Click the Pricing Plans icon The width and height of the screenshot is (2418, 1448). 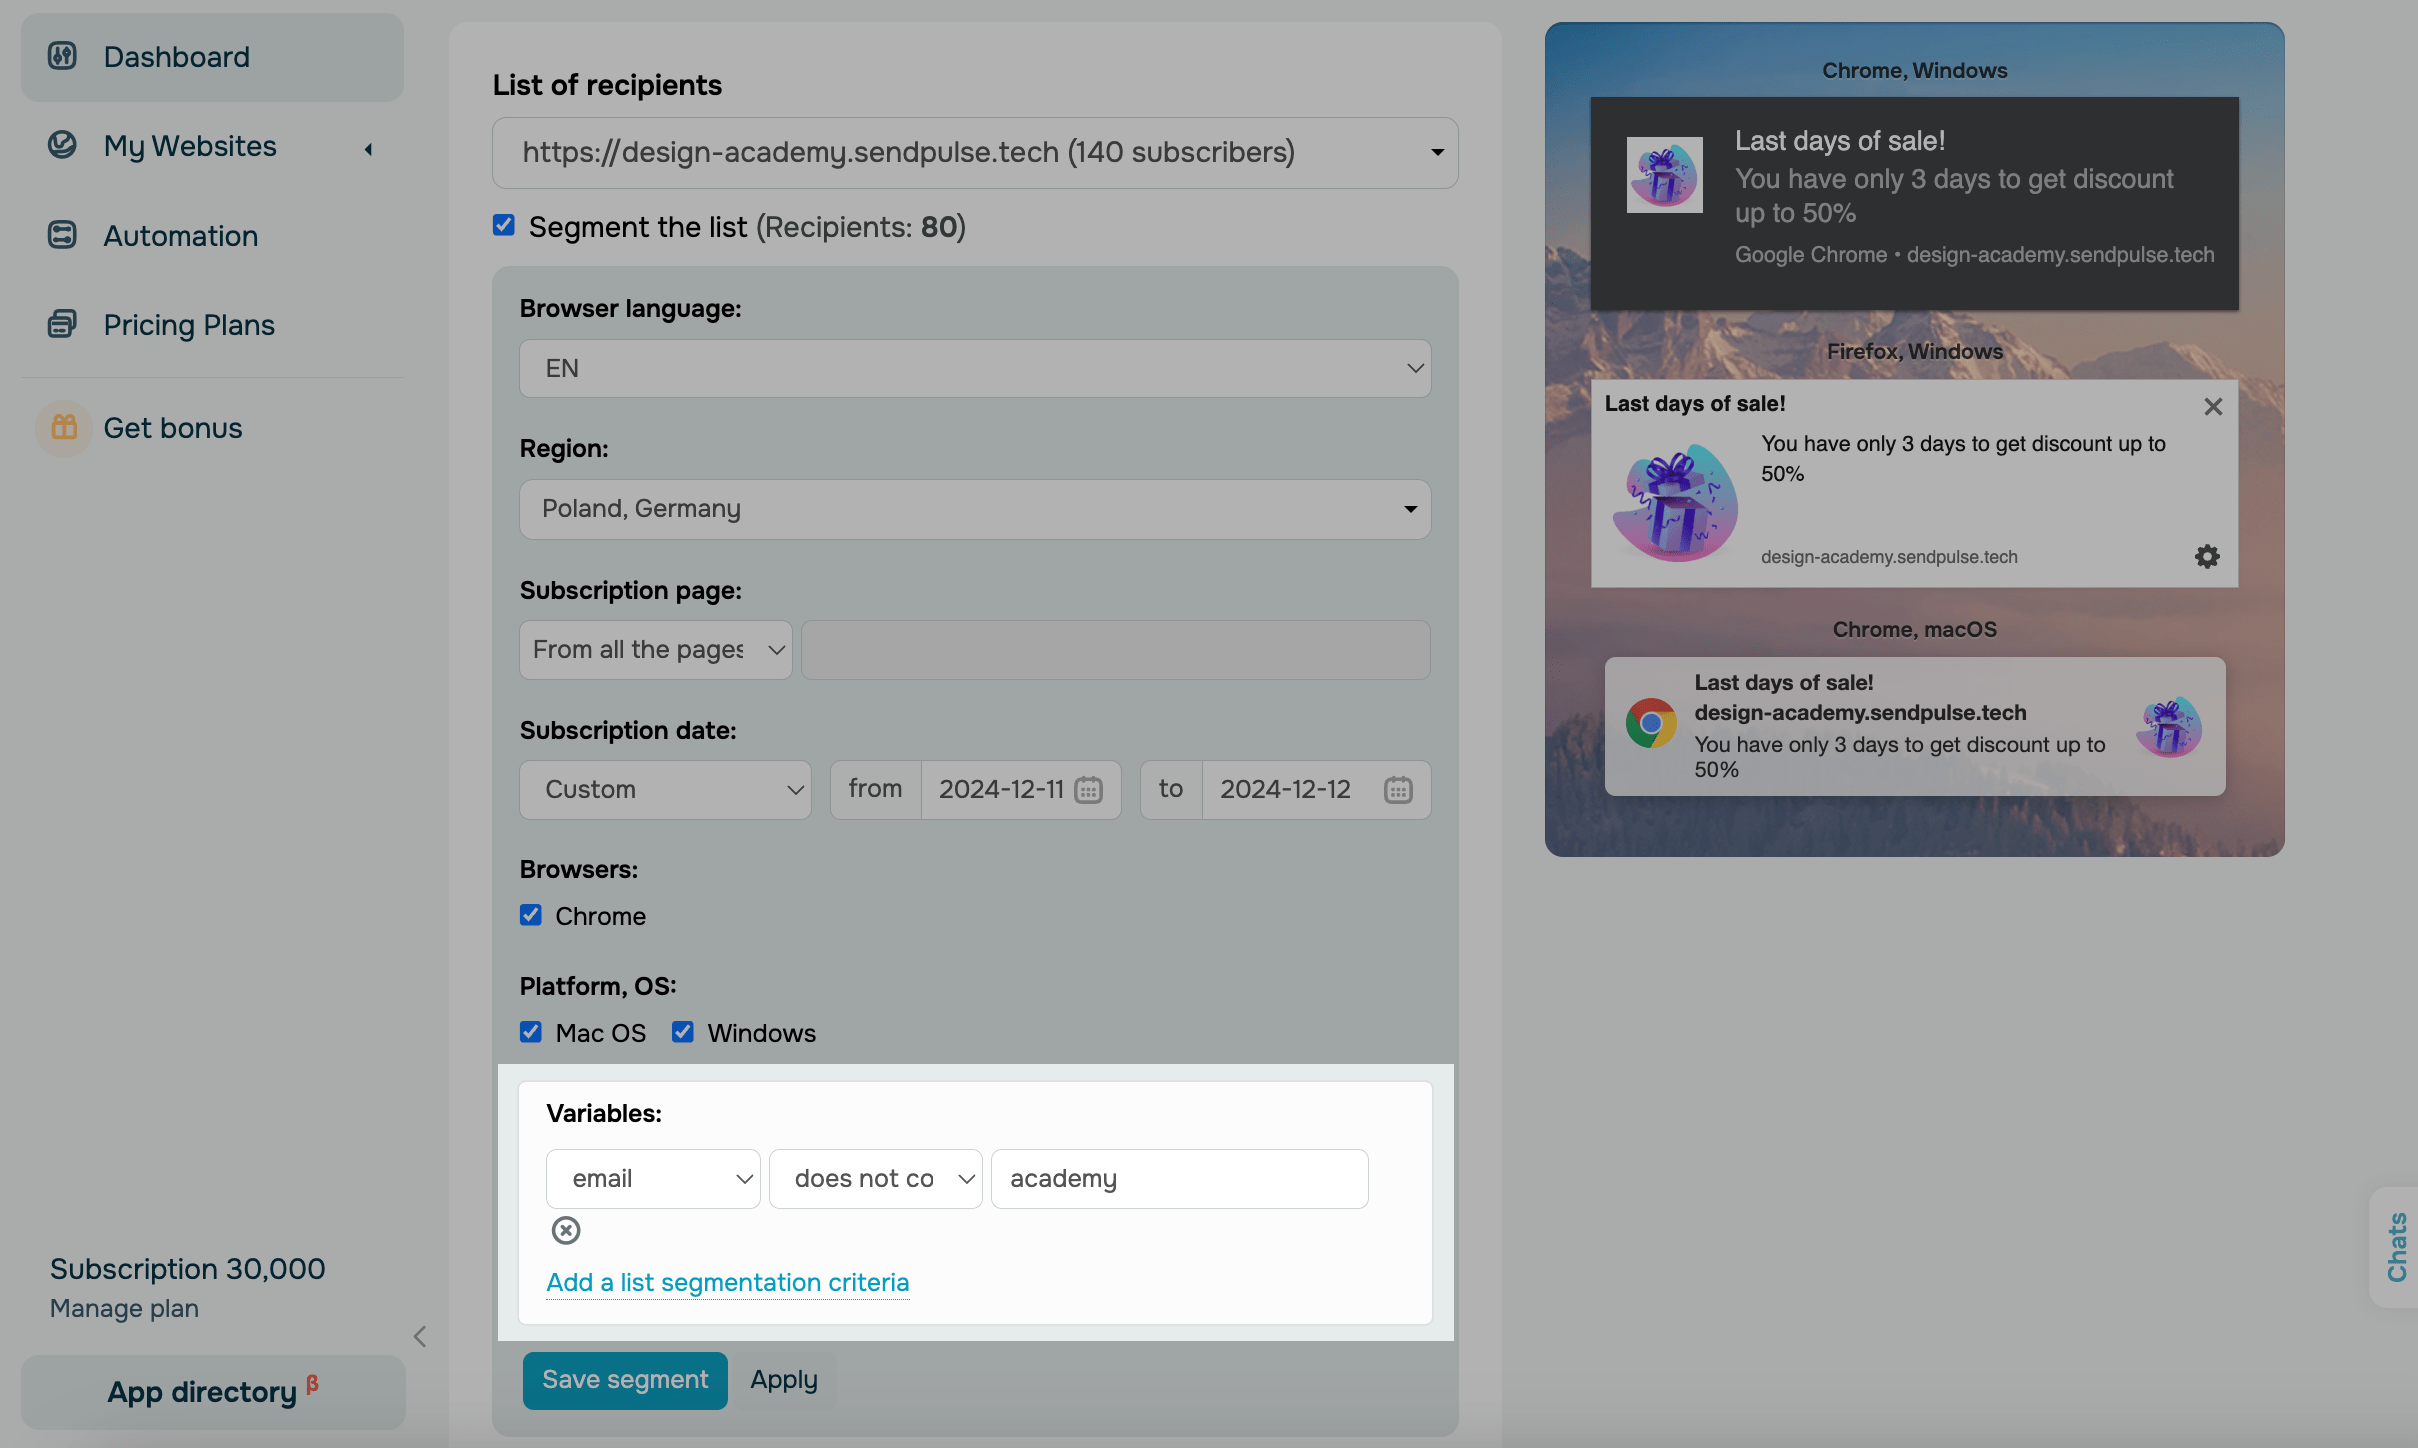[x=62, y=324]
